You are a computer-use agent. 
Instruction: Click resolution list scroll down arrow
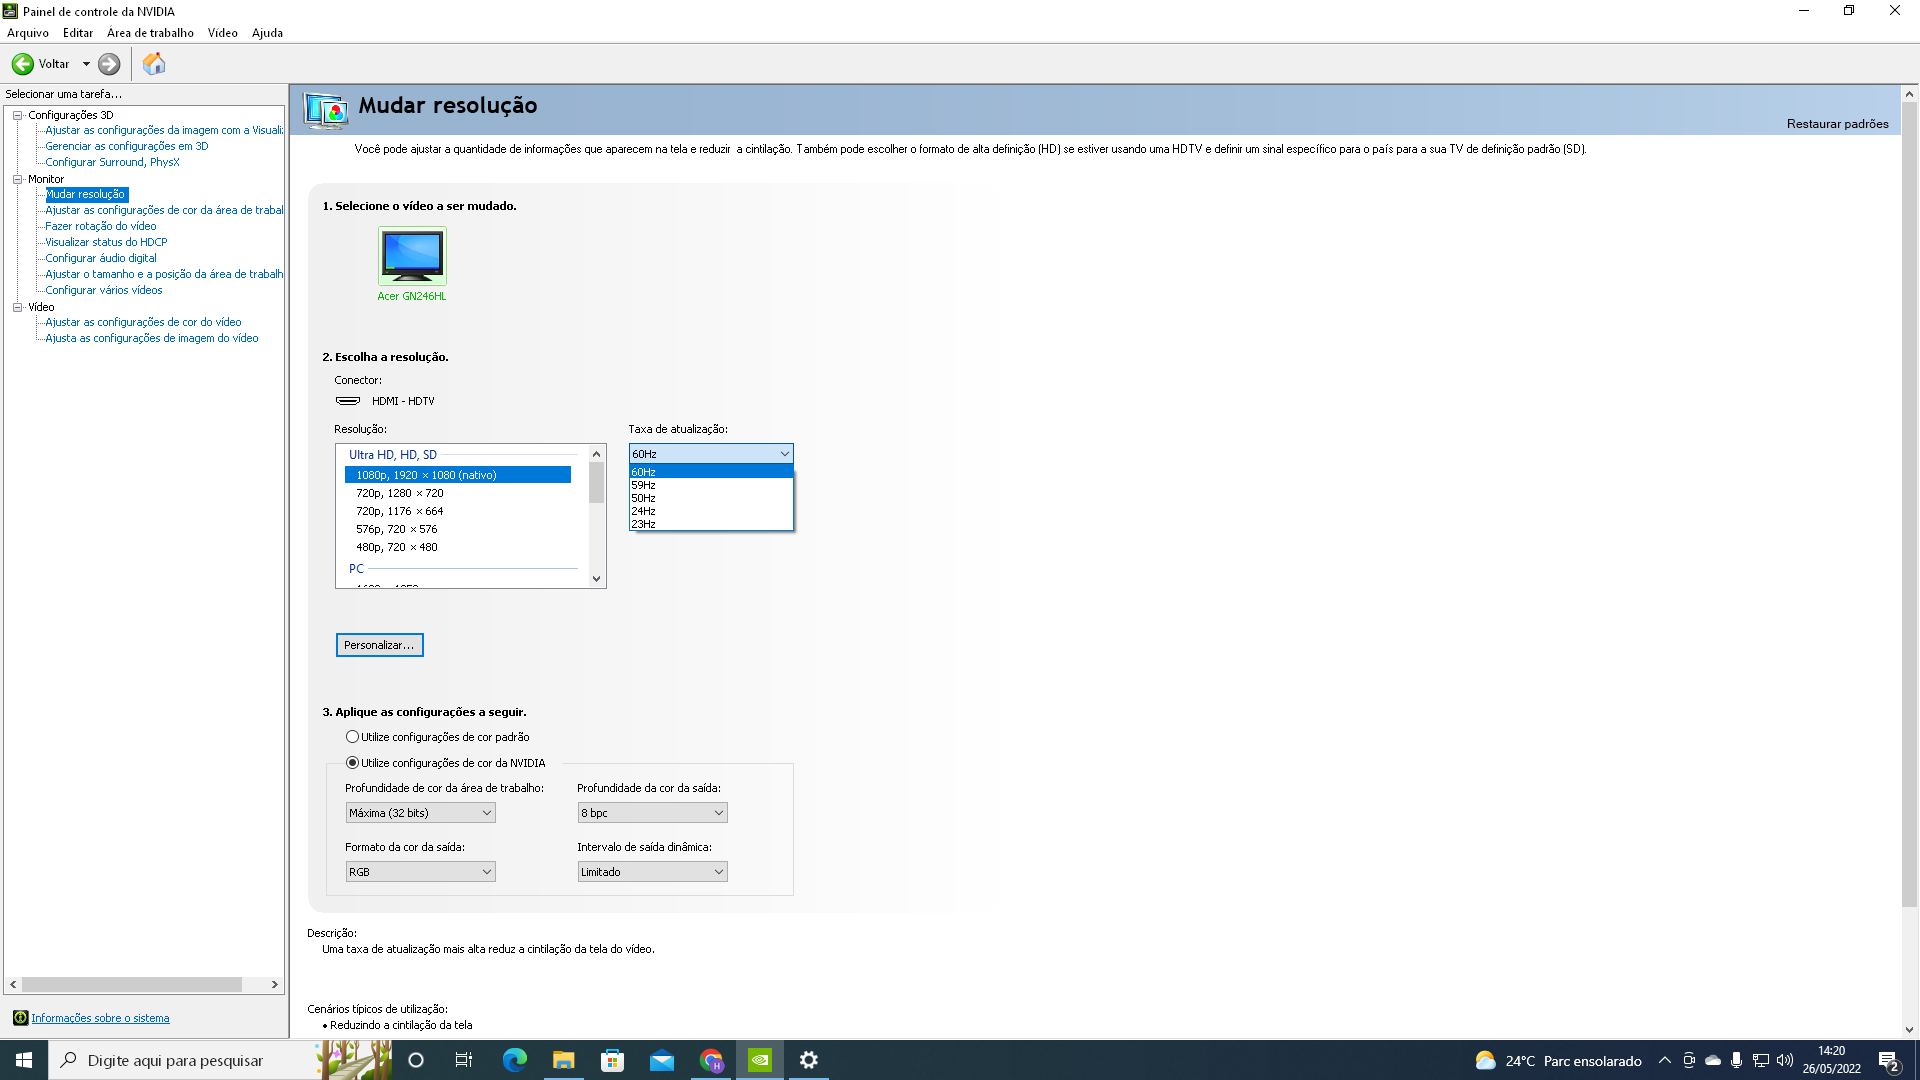(597, 579)
